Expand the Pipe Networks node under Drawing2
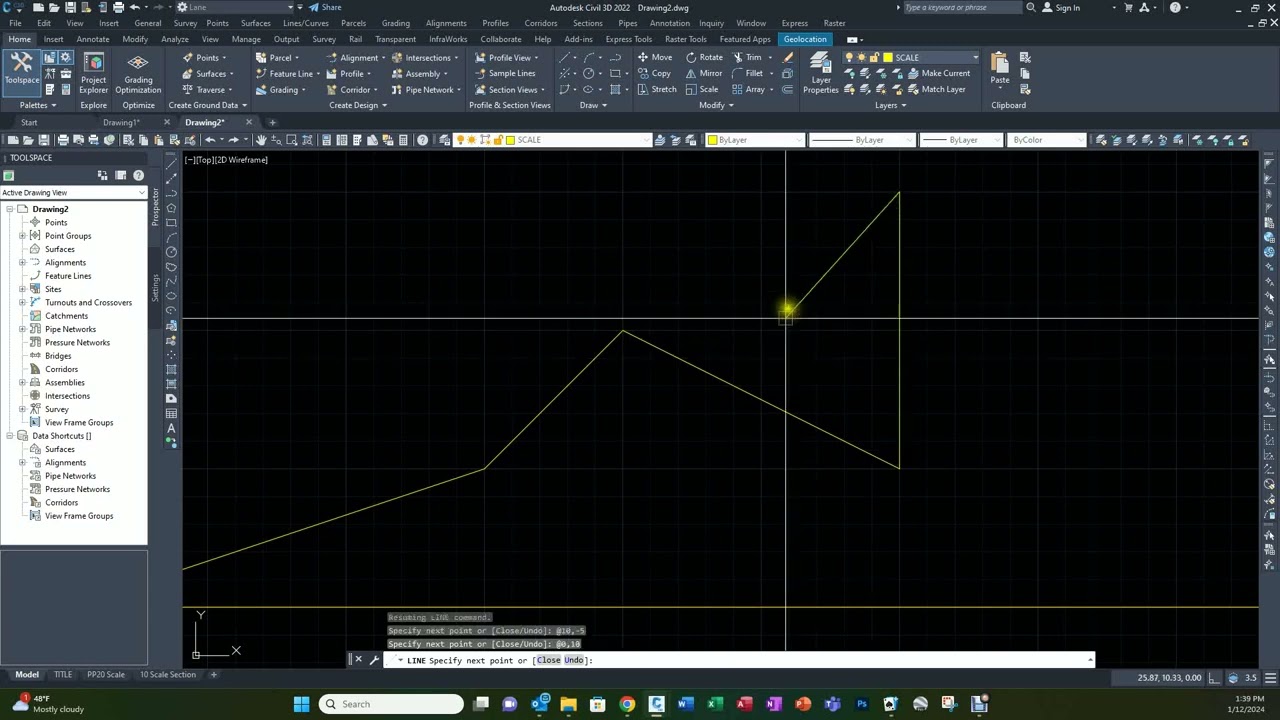Image resolution: width=1280 pixels, height=720 pixels. pyautogui.click(x=22, y=329)
